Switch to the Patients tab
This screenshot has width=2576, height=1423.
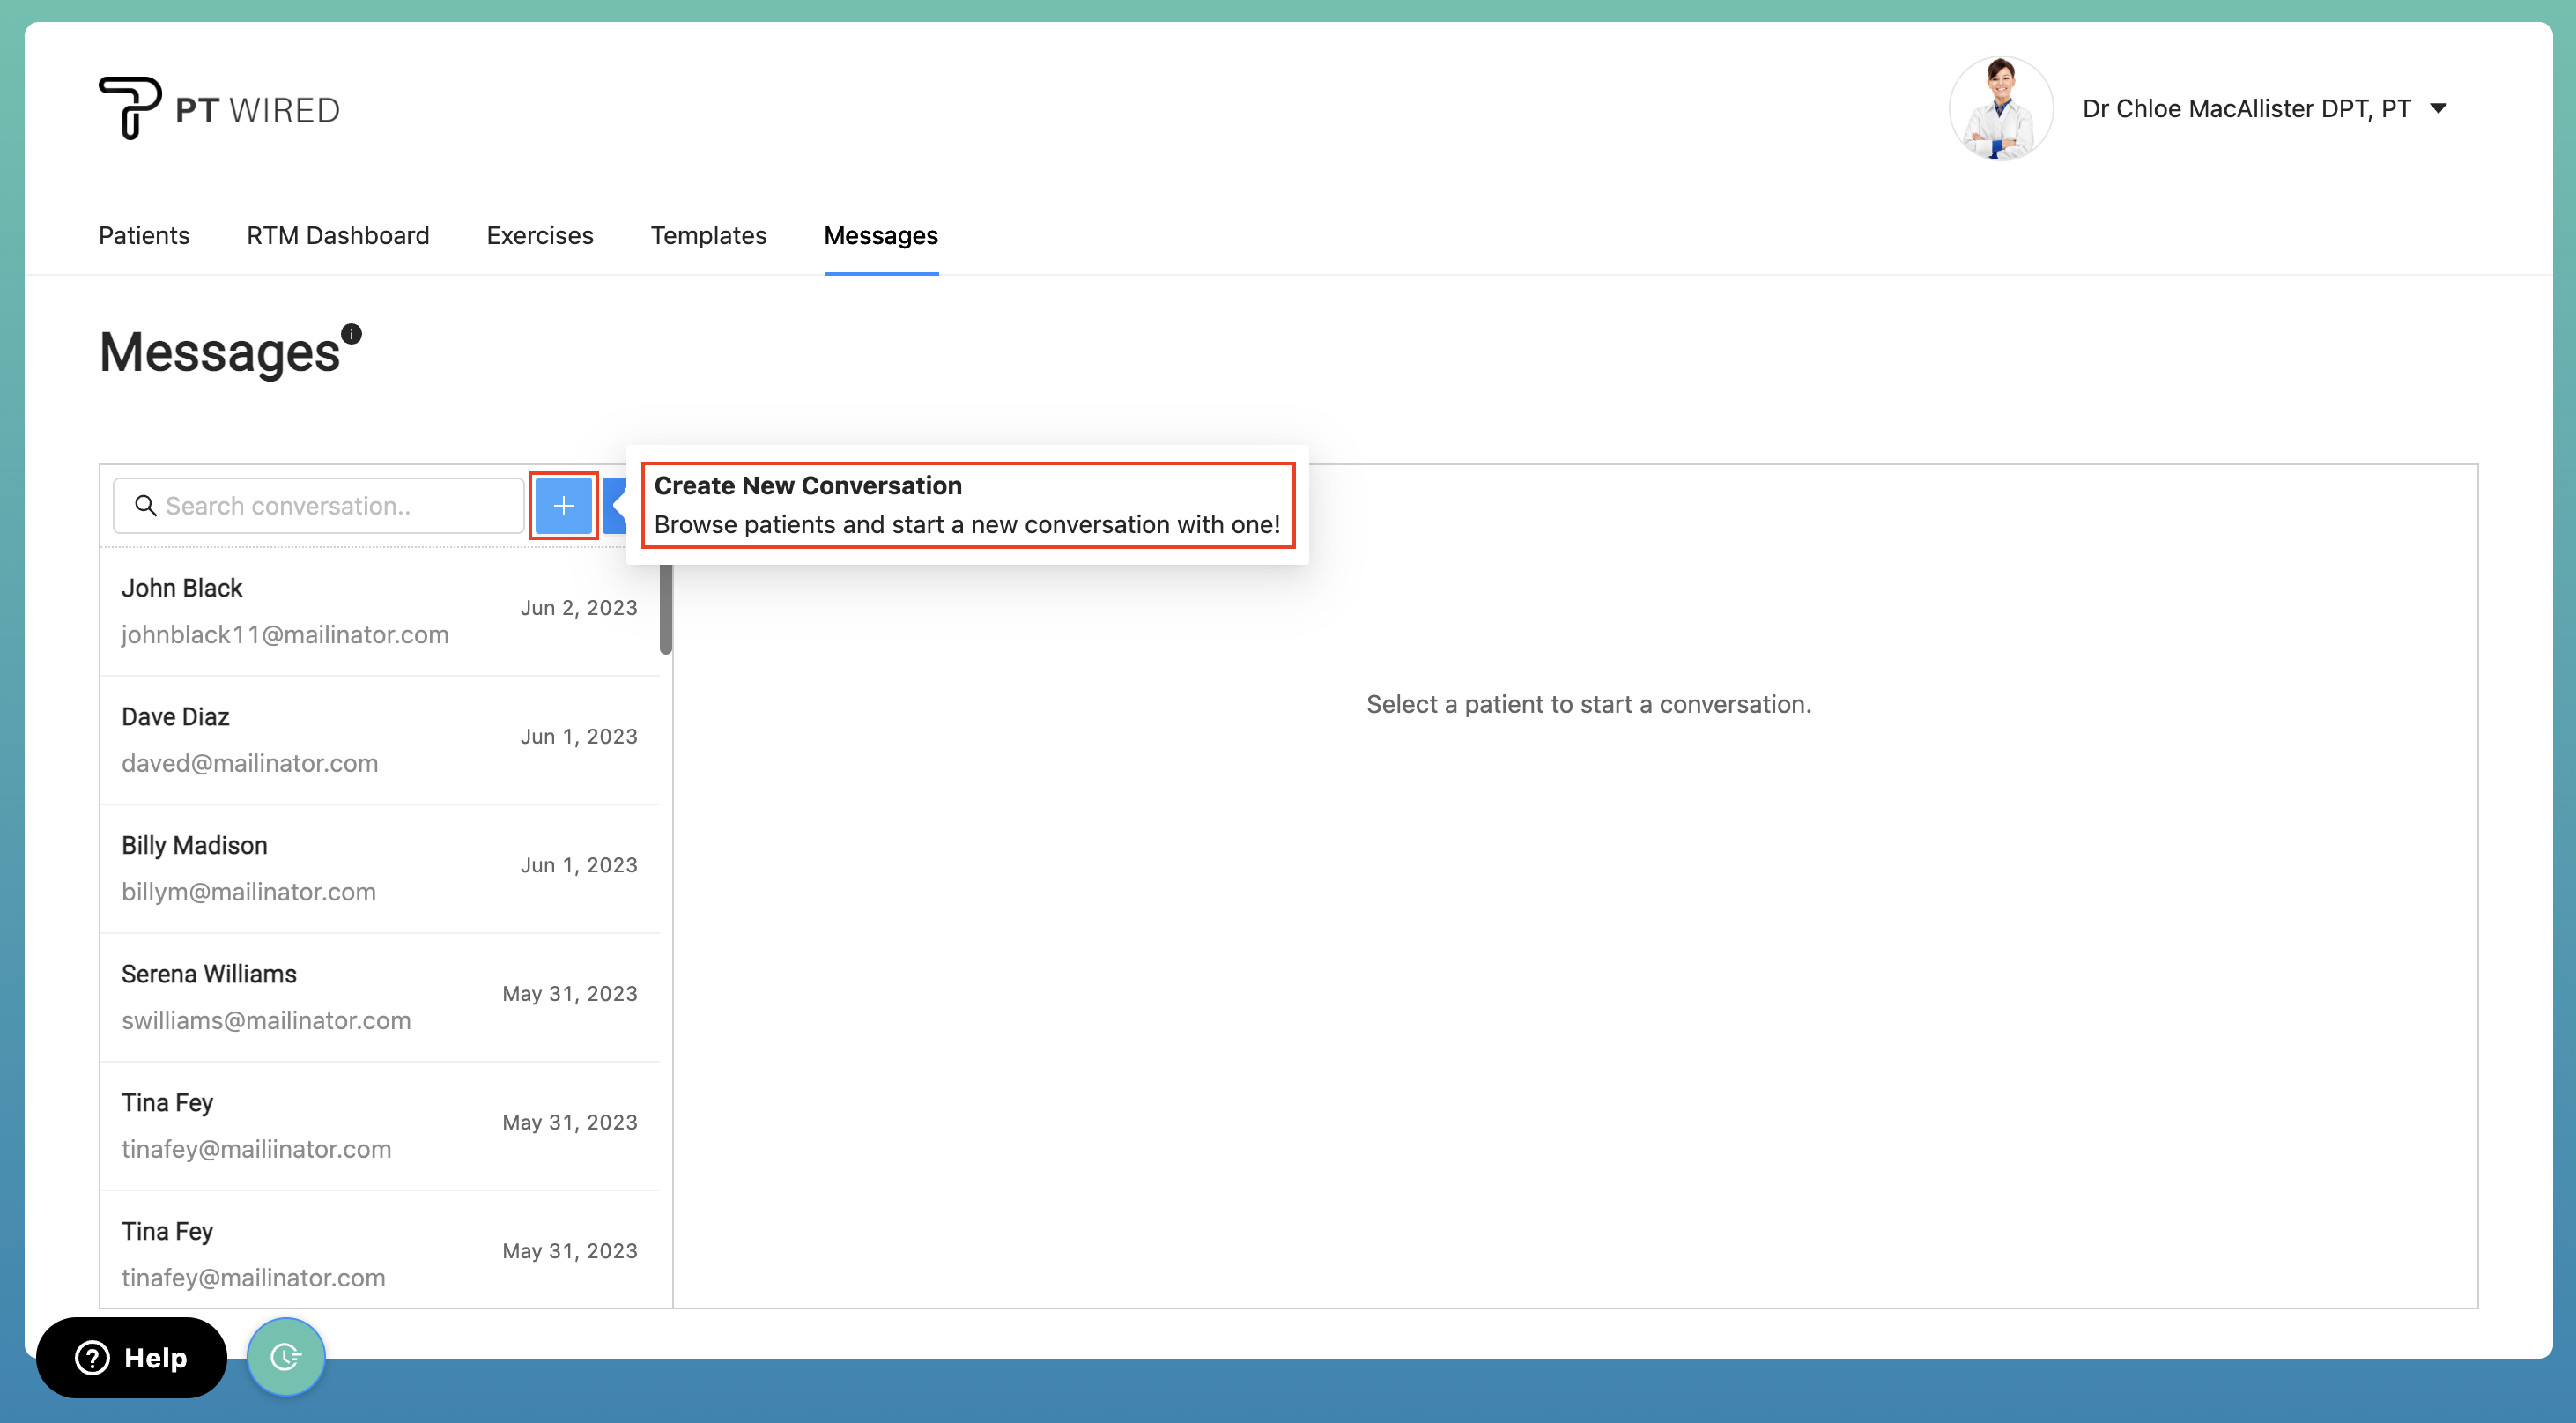point(143,236)
